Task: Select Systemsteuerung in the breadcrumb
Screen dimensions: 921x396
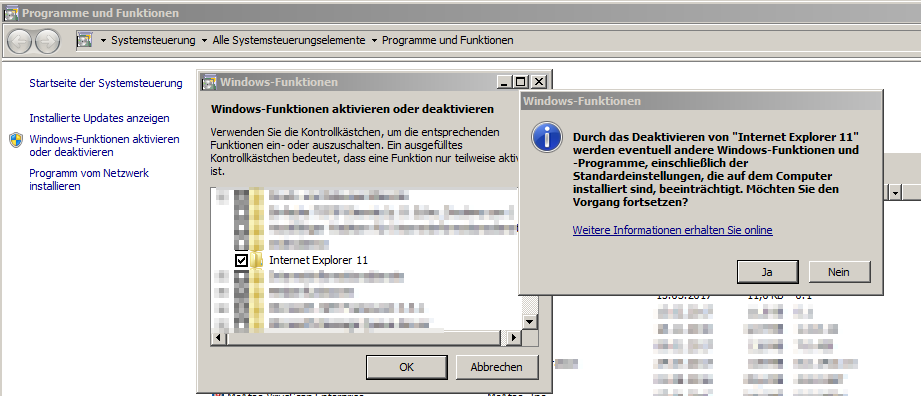Action: [153, 41]
